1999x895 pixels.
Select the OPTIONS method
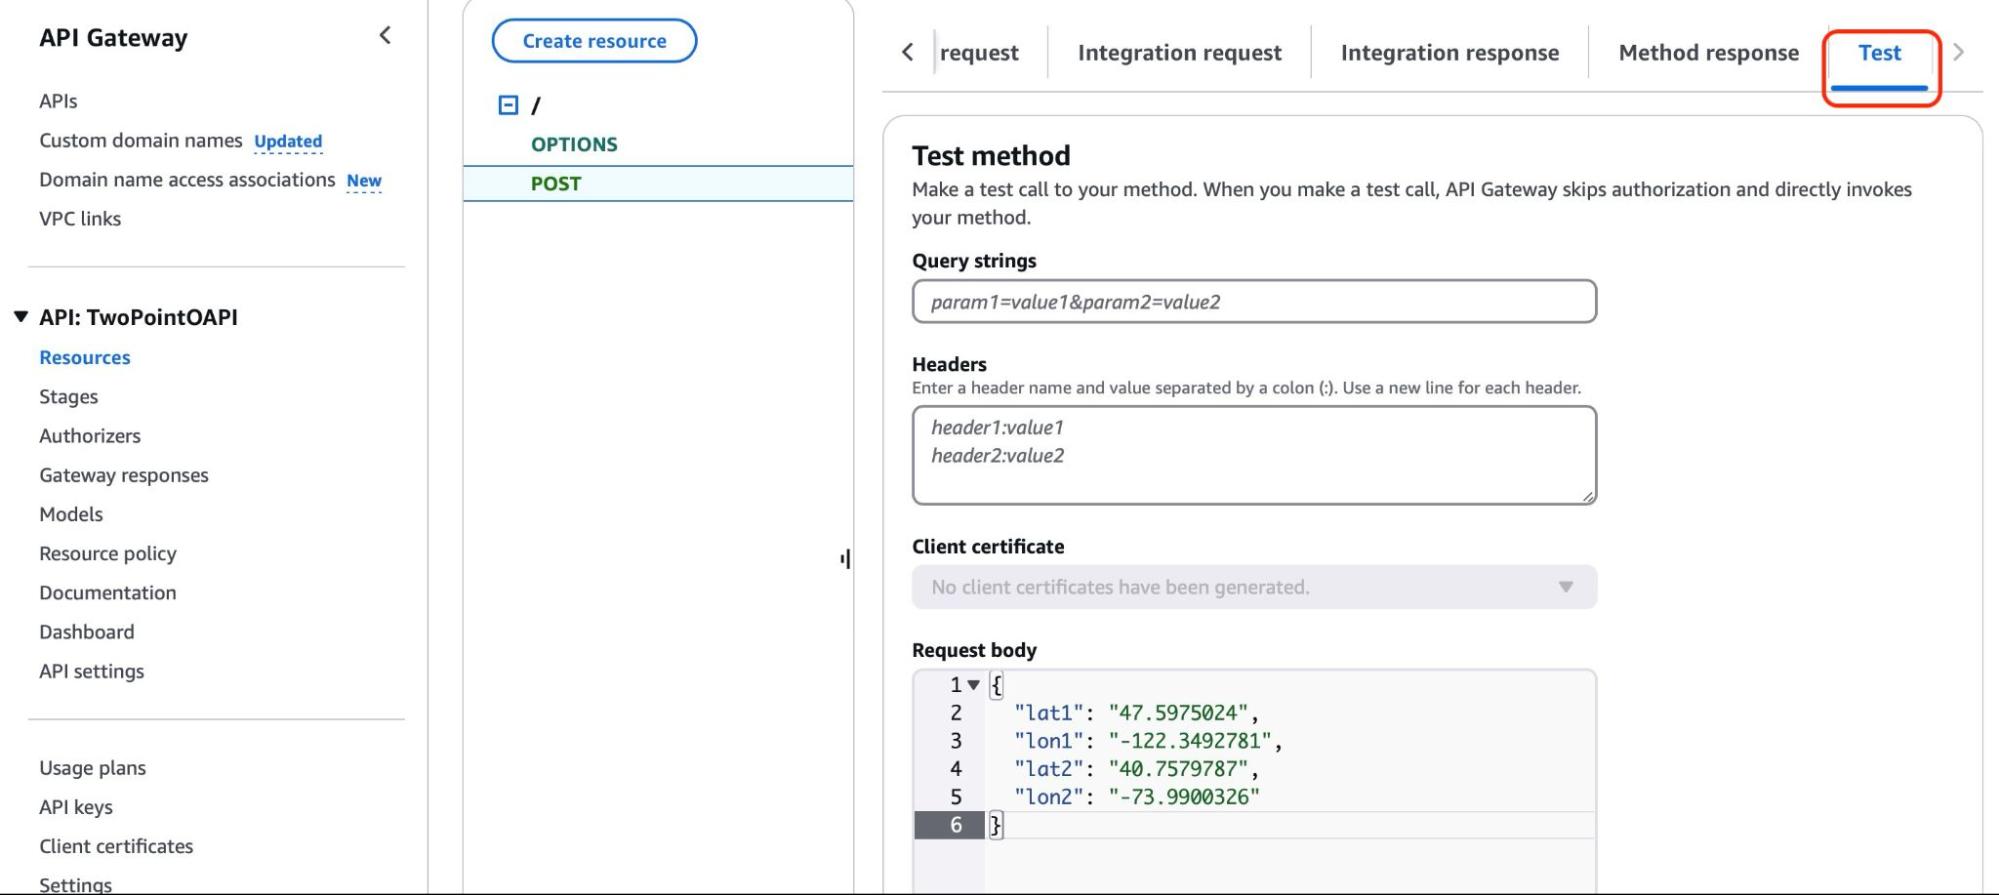click(574, 144)
